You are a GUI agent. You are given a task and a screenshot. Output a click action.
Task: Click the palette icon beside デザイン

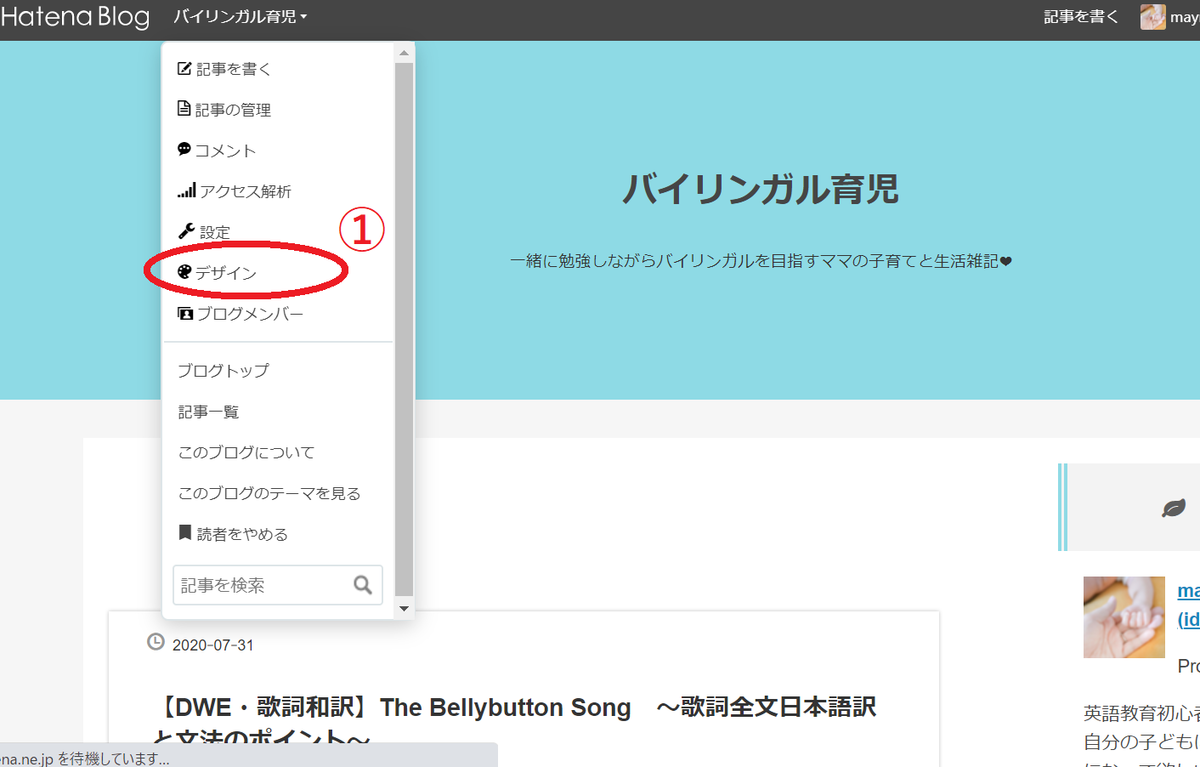click(x=184, y=272)
